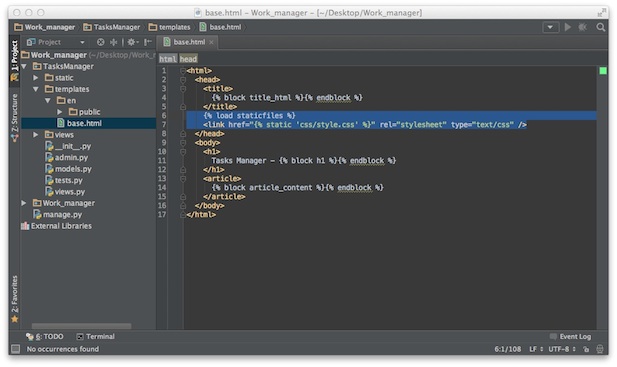Toggle the 1: Project tool window tab
Screen dimensions: 617x367
coord(15,60)
